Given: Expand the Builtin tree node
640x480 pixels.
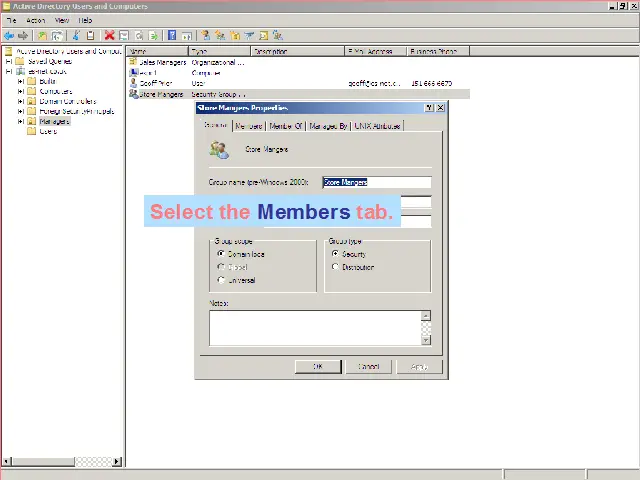Looking at the screenshot, I should pyautogui.click(x=20, y=81).
